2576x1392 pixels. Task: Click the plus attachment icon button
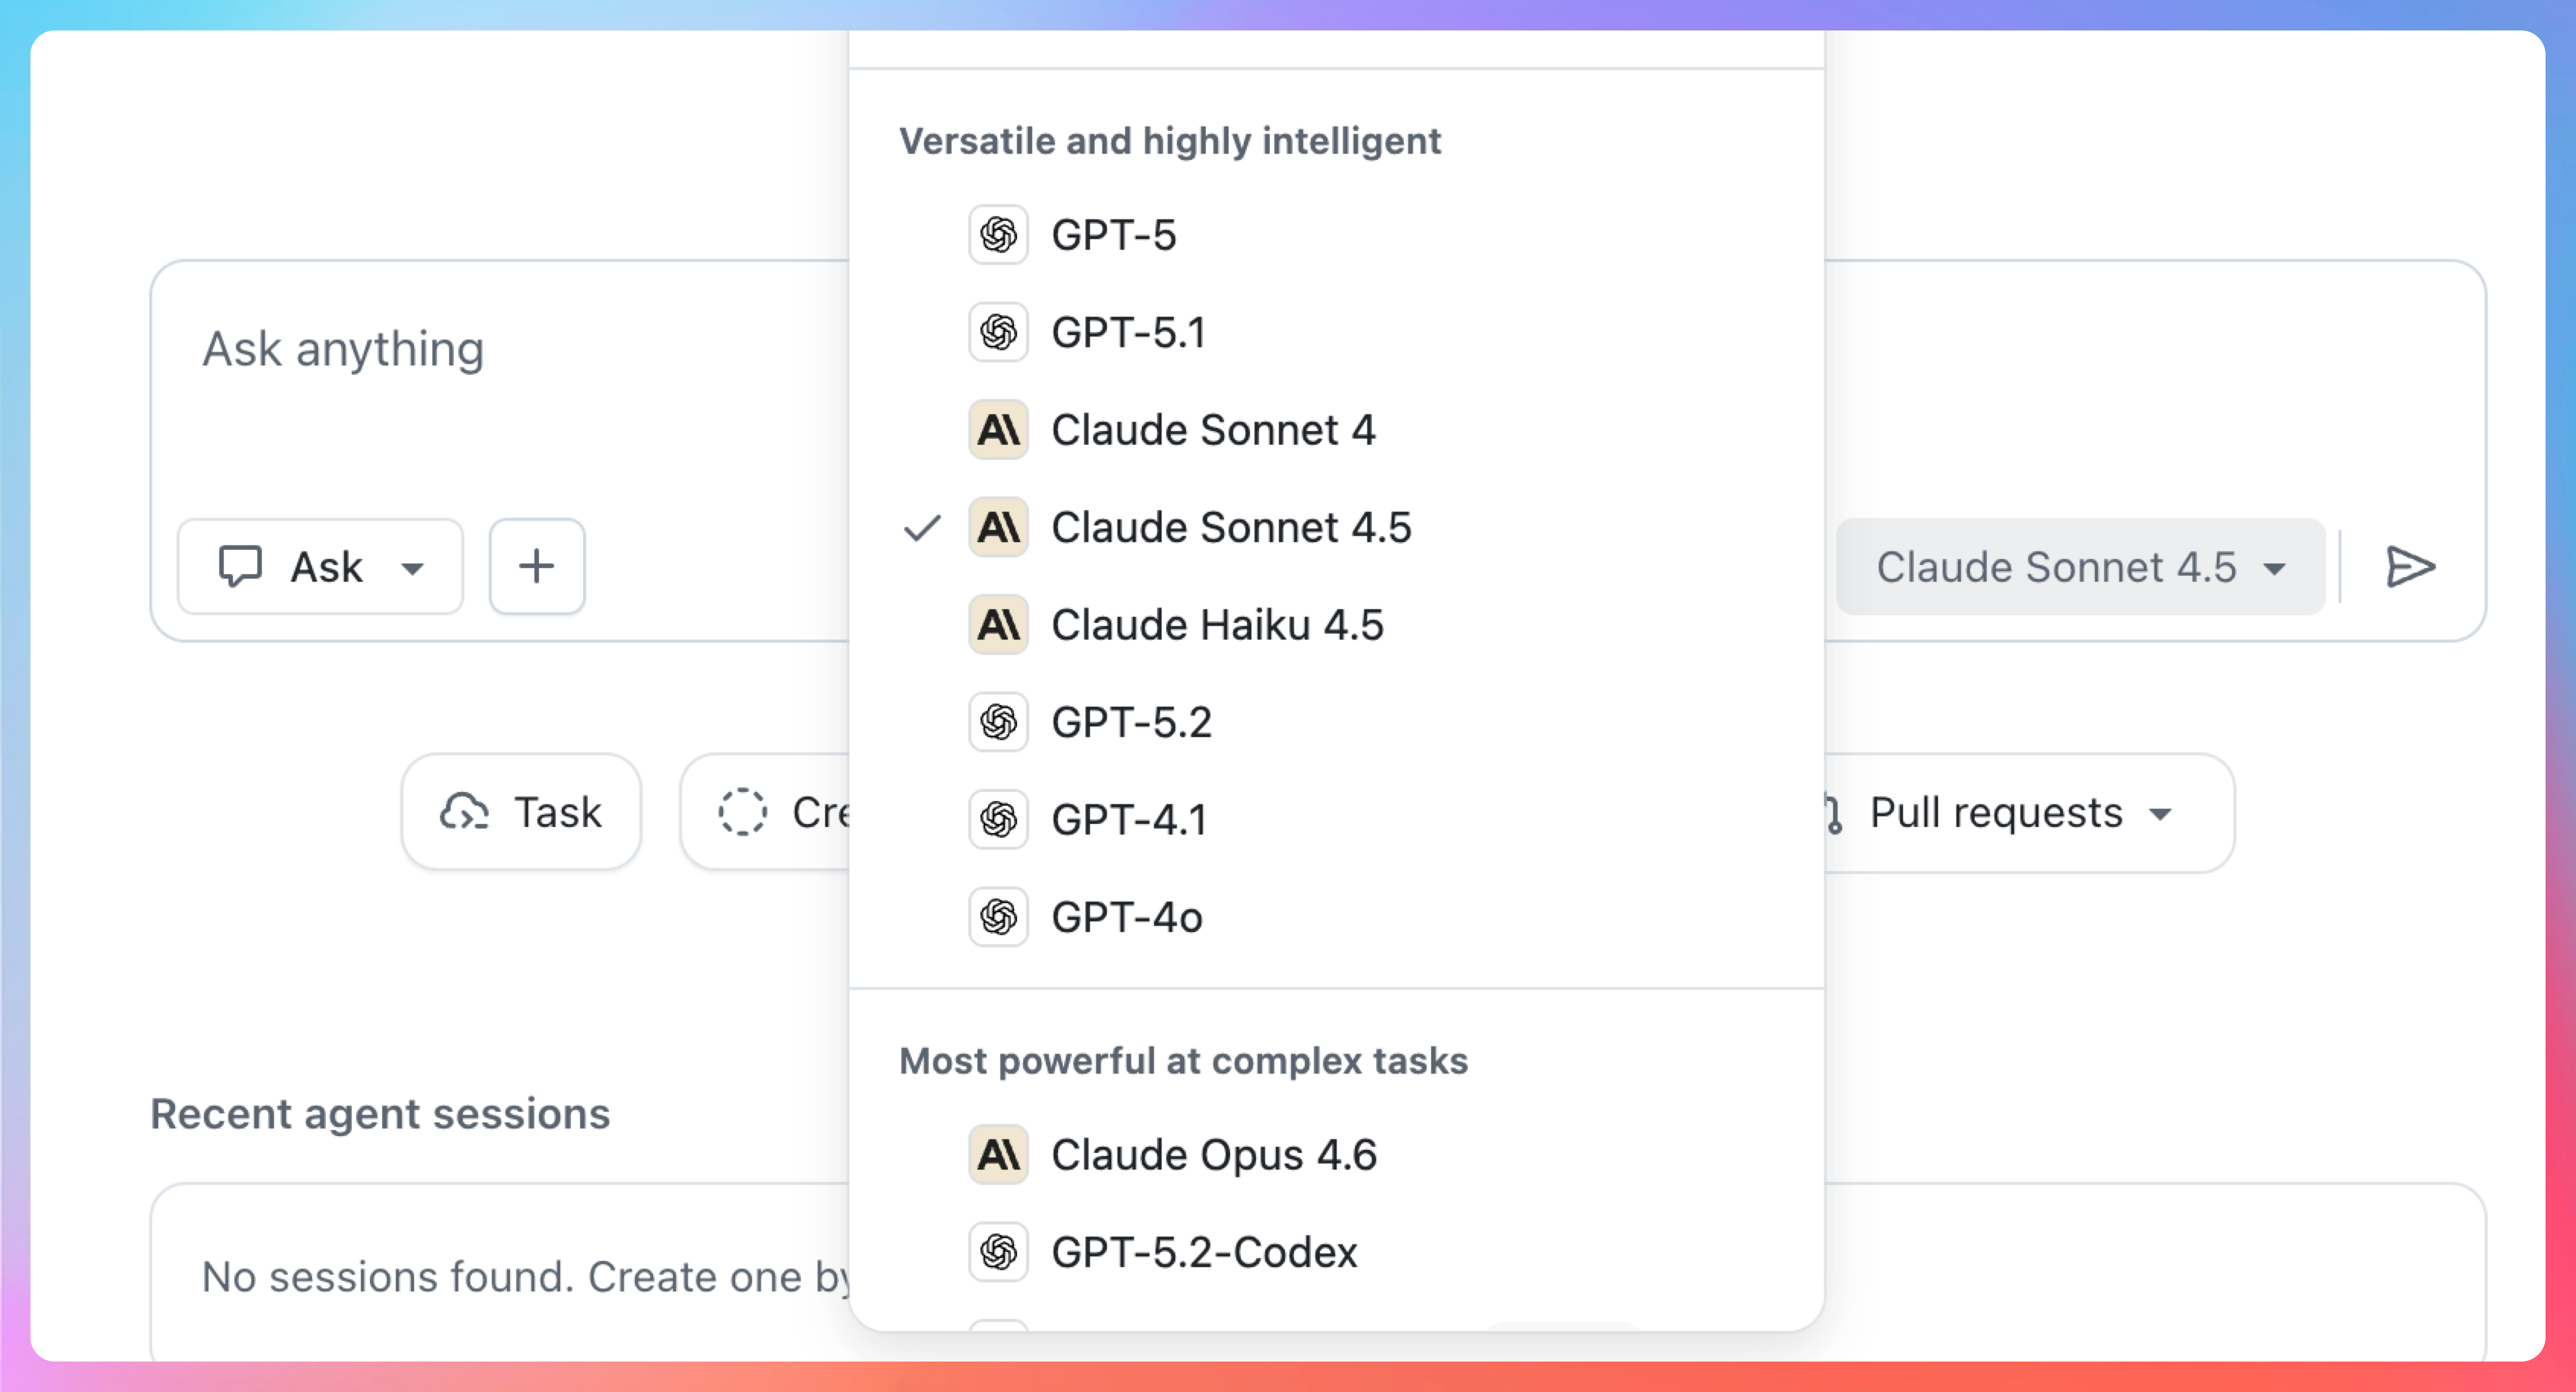click(x=537, y=567)
